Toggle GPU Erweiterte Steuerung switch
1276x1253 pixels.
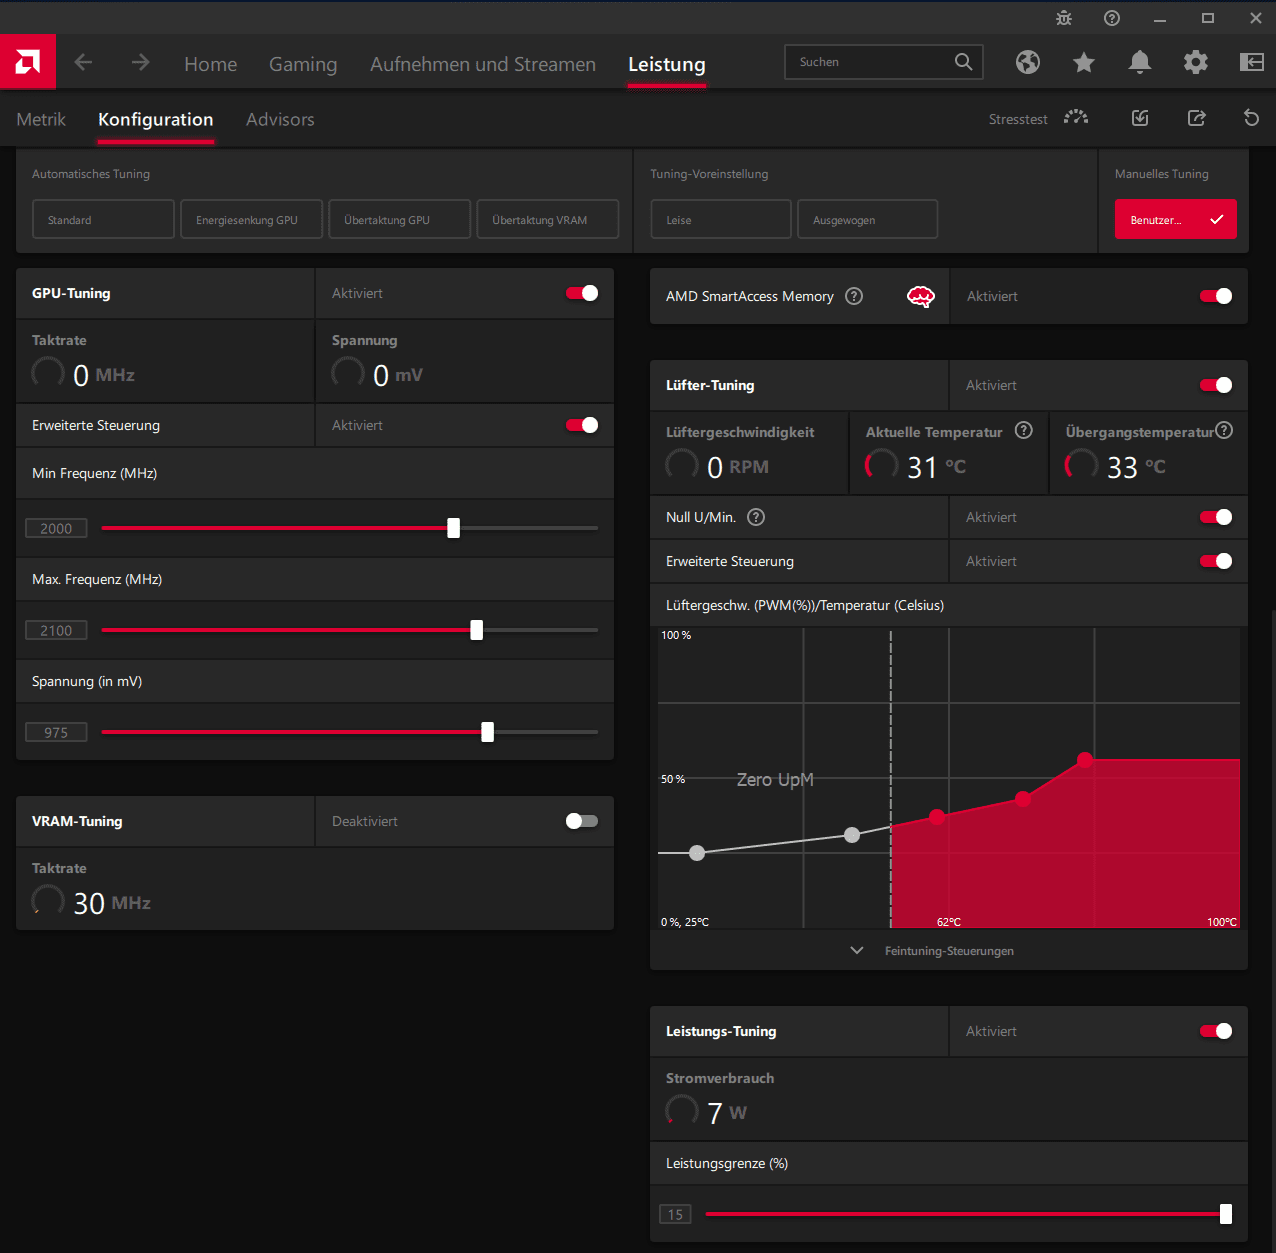coord(582,425)
